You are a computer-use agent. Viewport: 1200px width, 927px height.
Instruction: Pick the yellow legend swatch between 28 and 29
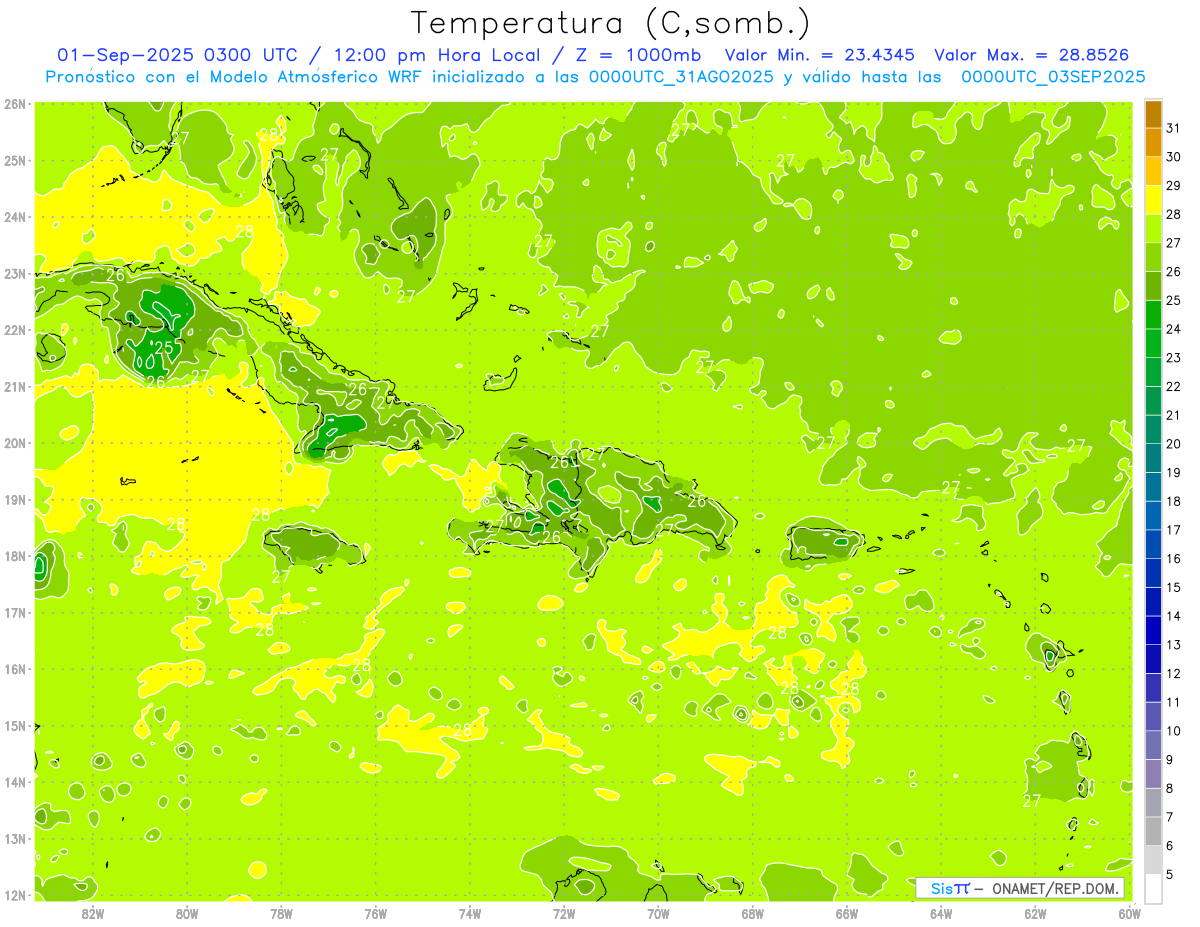[x=1153, y=199]
